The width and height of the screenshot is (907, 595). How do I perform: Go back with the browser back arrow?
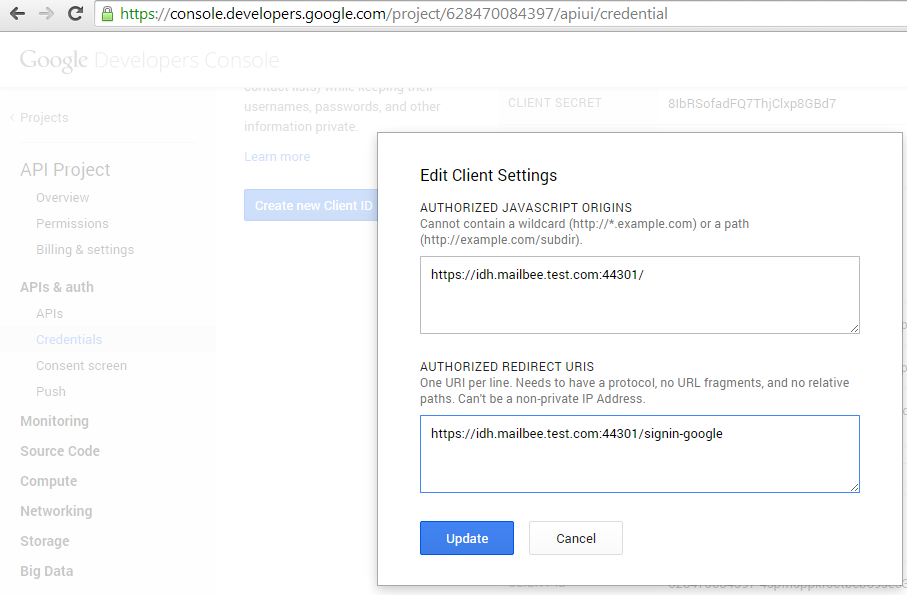17,13
